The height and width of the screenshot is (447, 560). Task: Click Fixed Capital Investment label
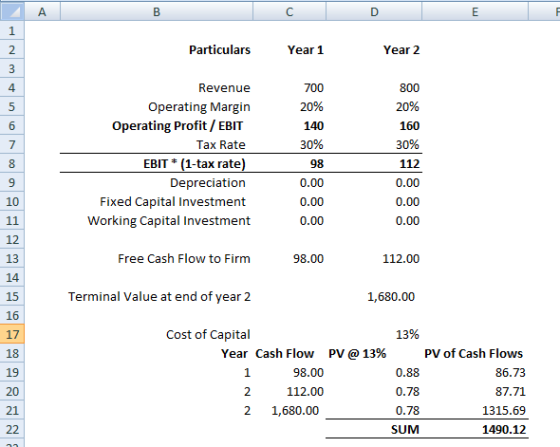[173, 202]
